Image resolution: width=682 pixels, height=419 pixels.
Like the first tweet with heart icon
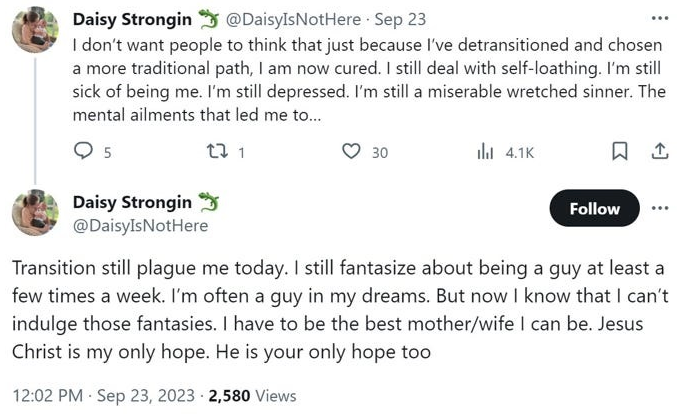[351, 151]
